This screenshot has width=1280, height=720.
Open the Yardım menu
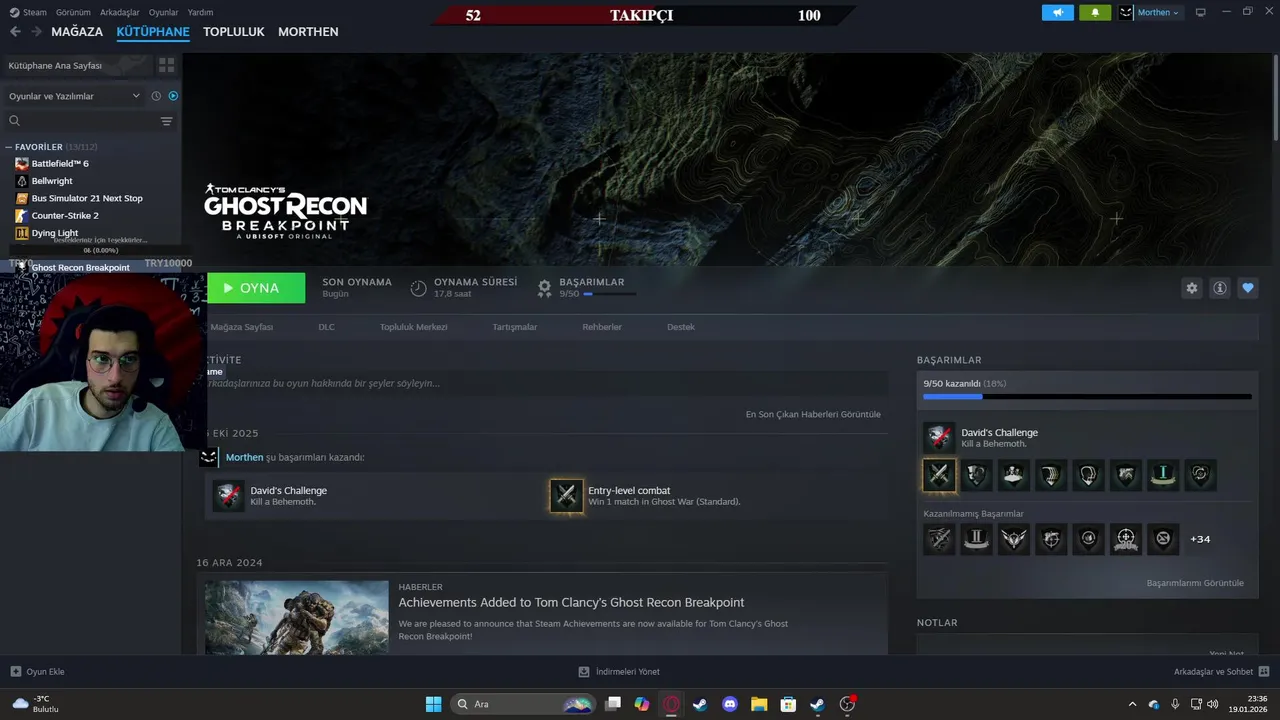[x=201, y=12]
